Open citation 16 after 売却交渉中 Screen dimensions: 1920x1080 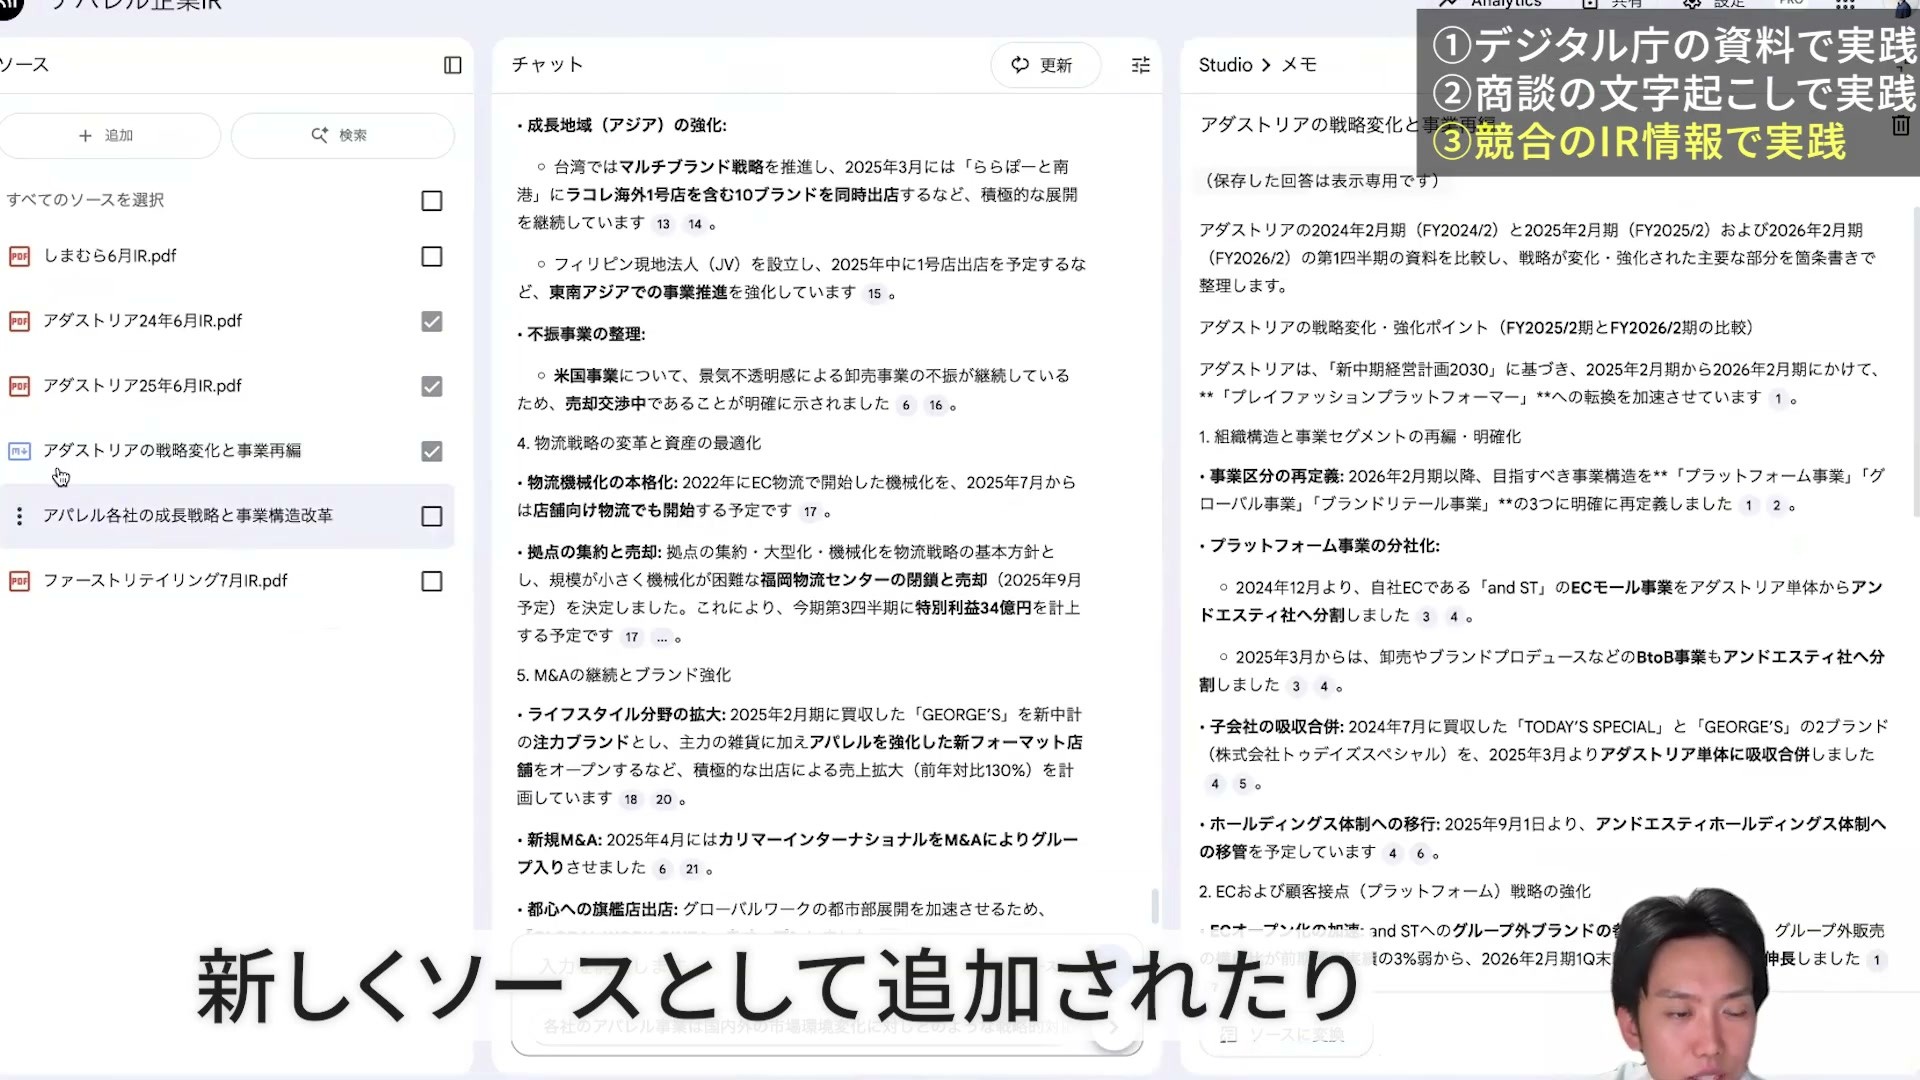click(x=936, y=405)
